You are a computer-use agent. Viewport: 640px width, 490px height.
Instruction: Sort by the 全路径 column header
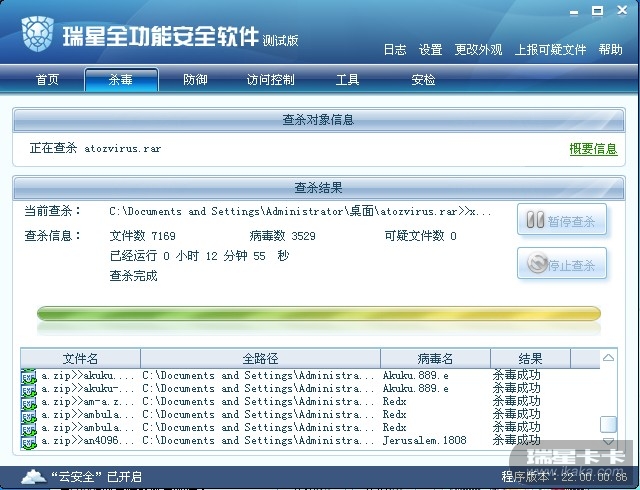tap(260, 359)
